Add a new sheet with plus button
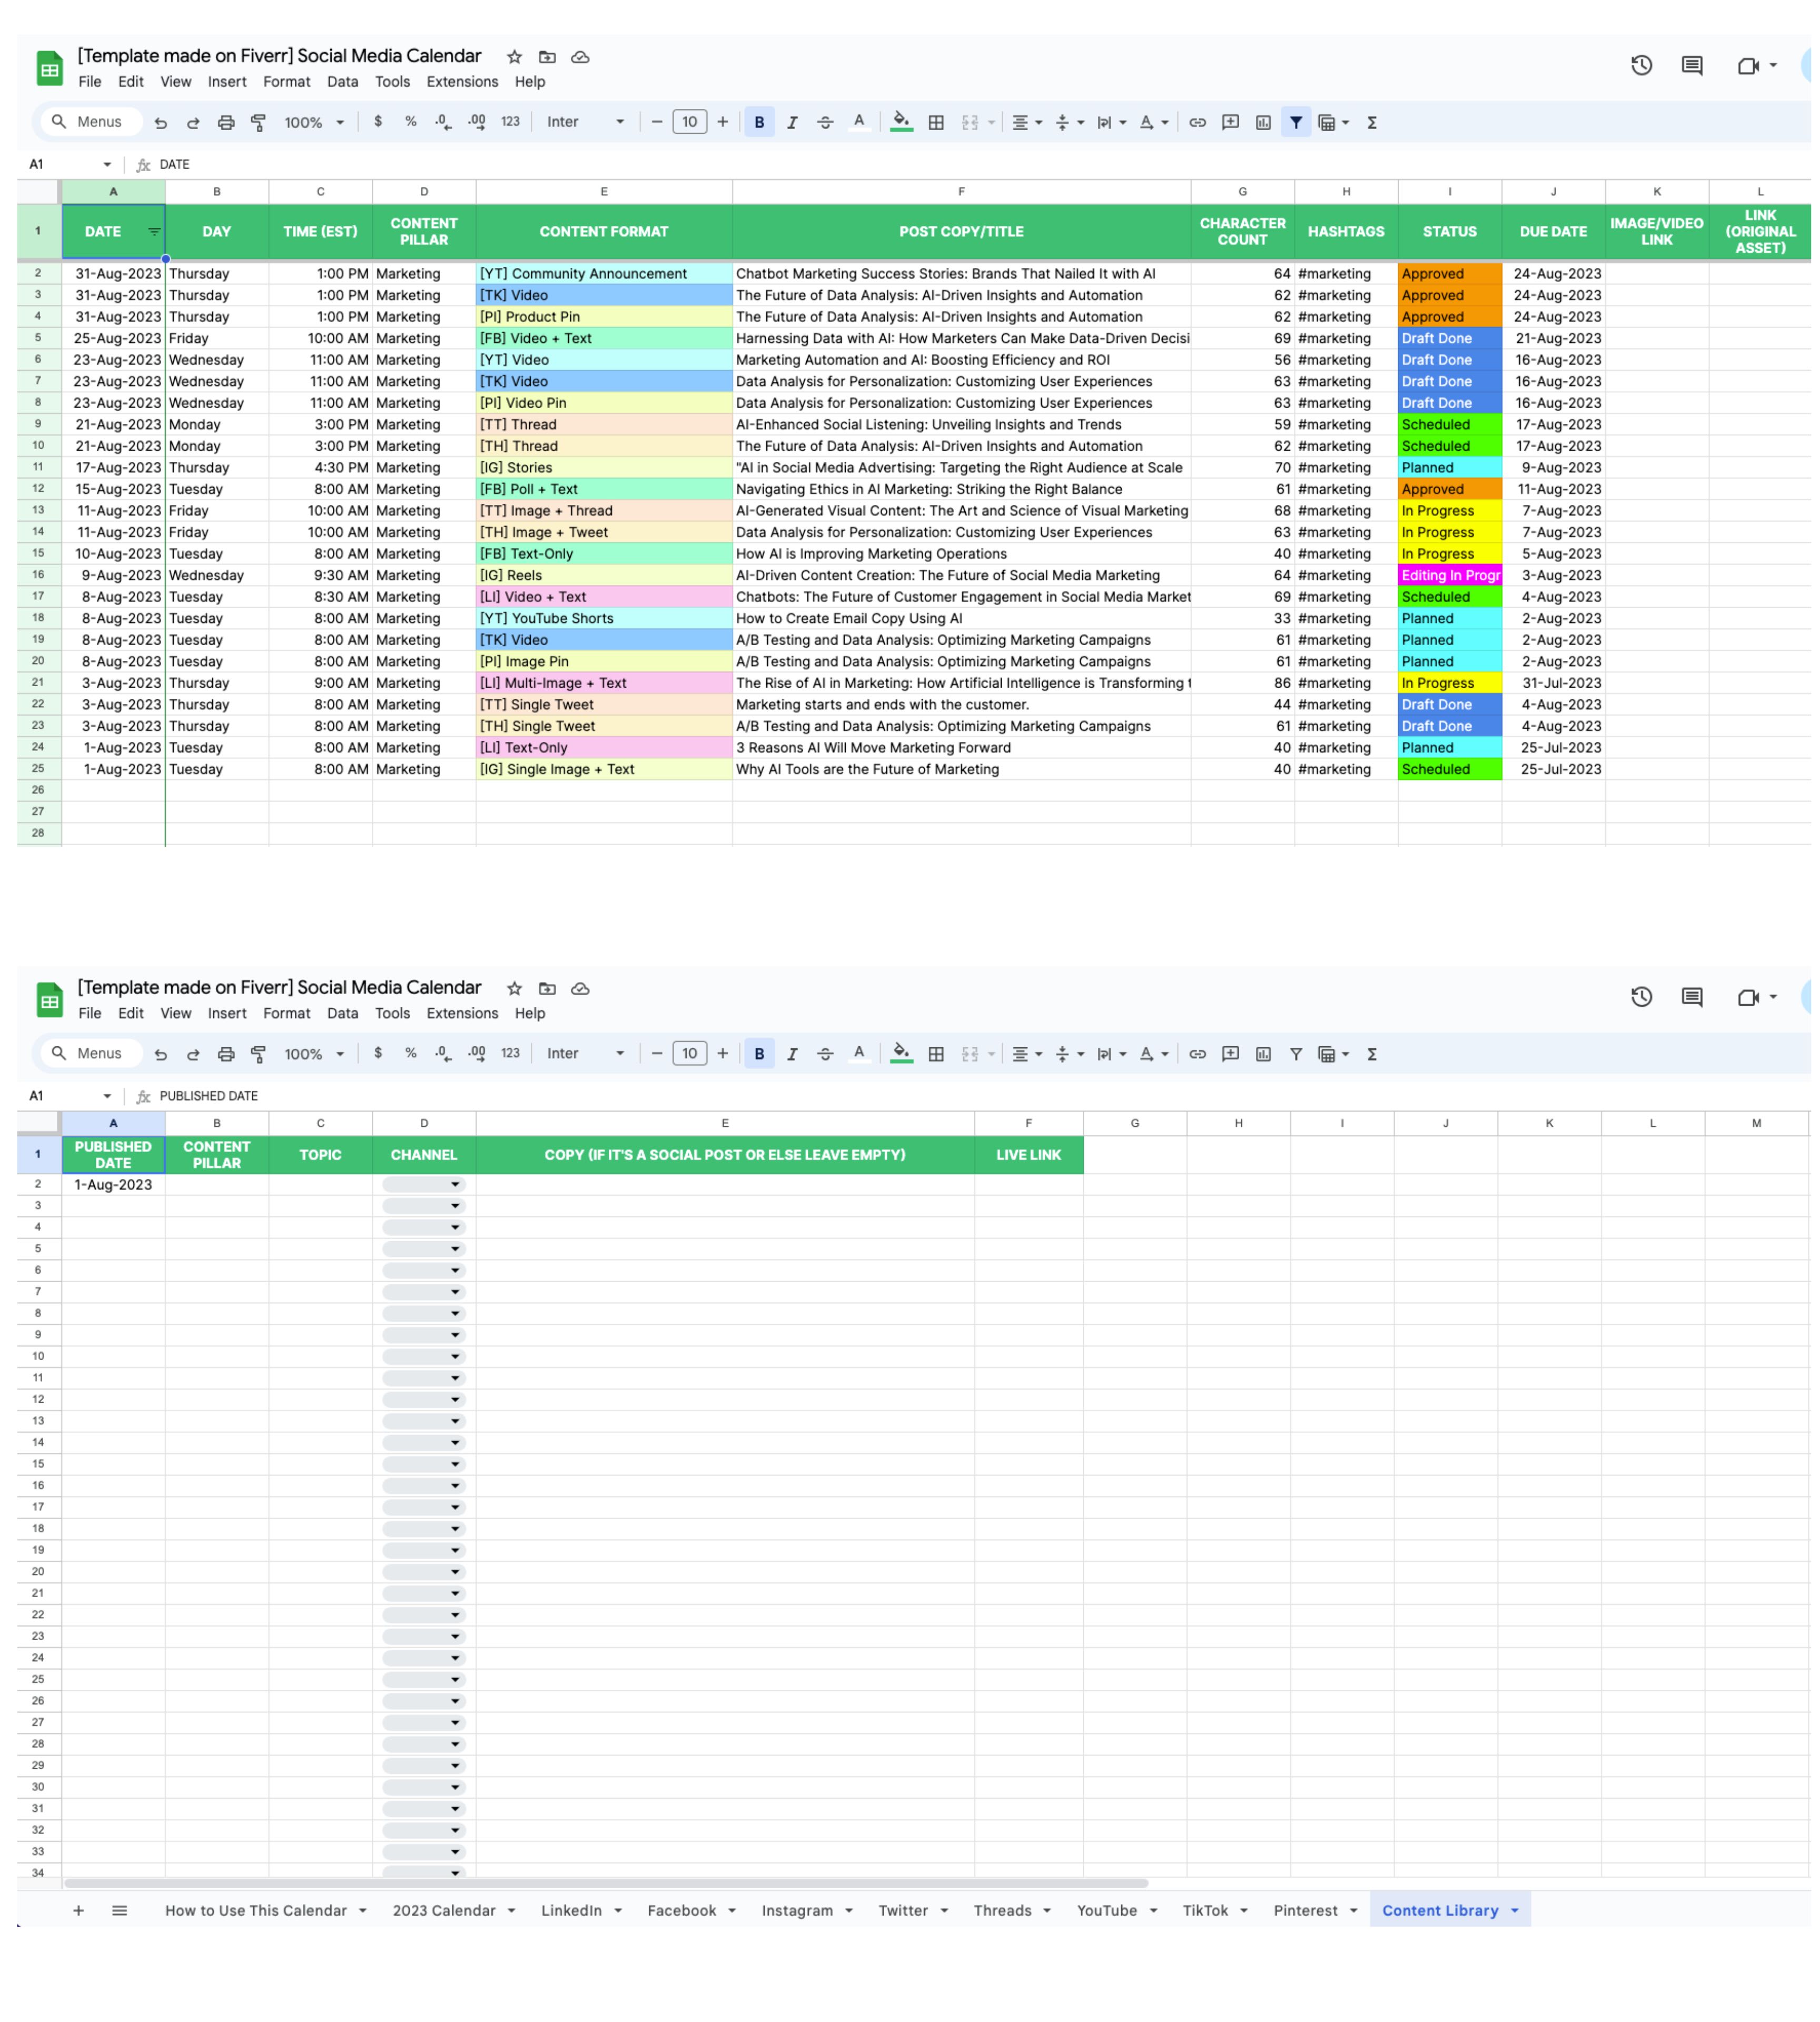 tap(78, 1910)
